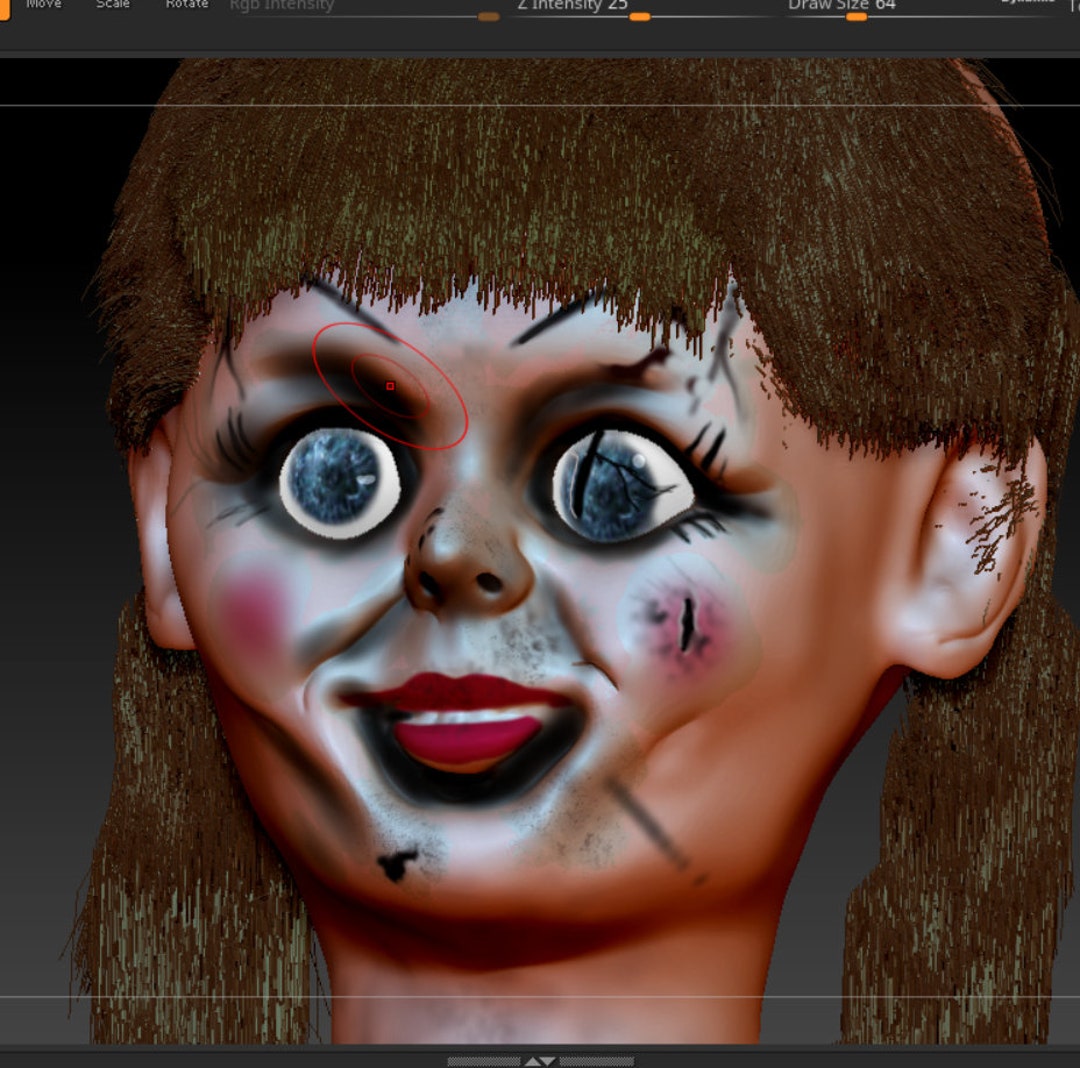Select Scale mode on the top shelf
This screenshot has width=1080, height=1068.
pyautogui.click(x=112, y=4)
